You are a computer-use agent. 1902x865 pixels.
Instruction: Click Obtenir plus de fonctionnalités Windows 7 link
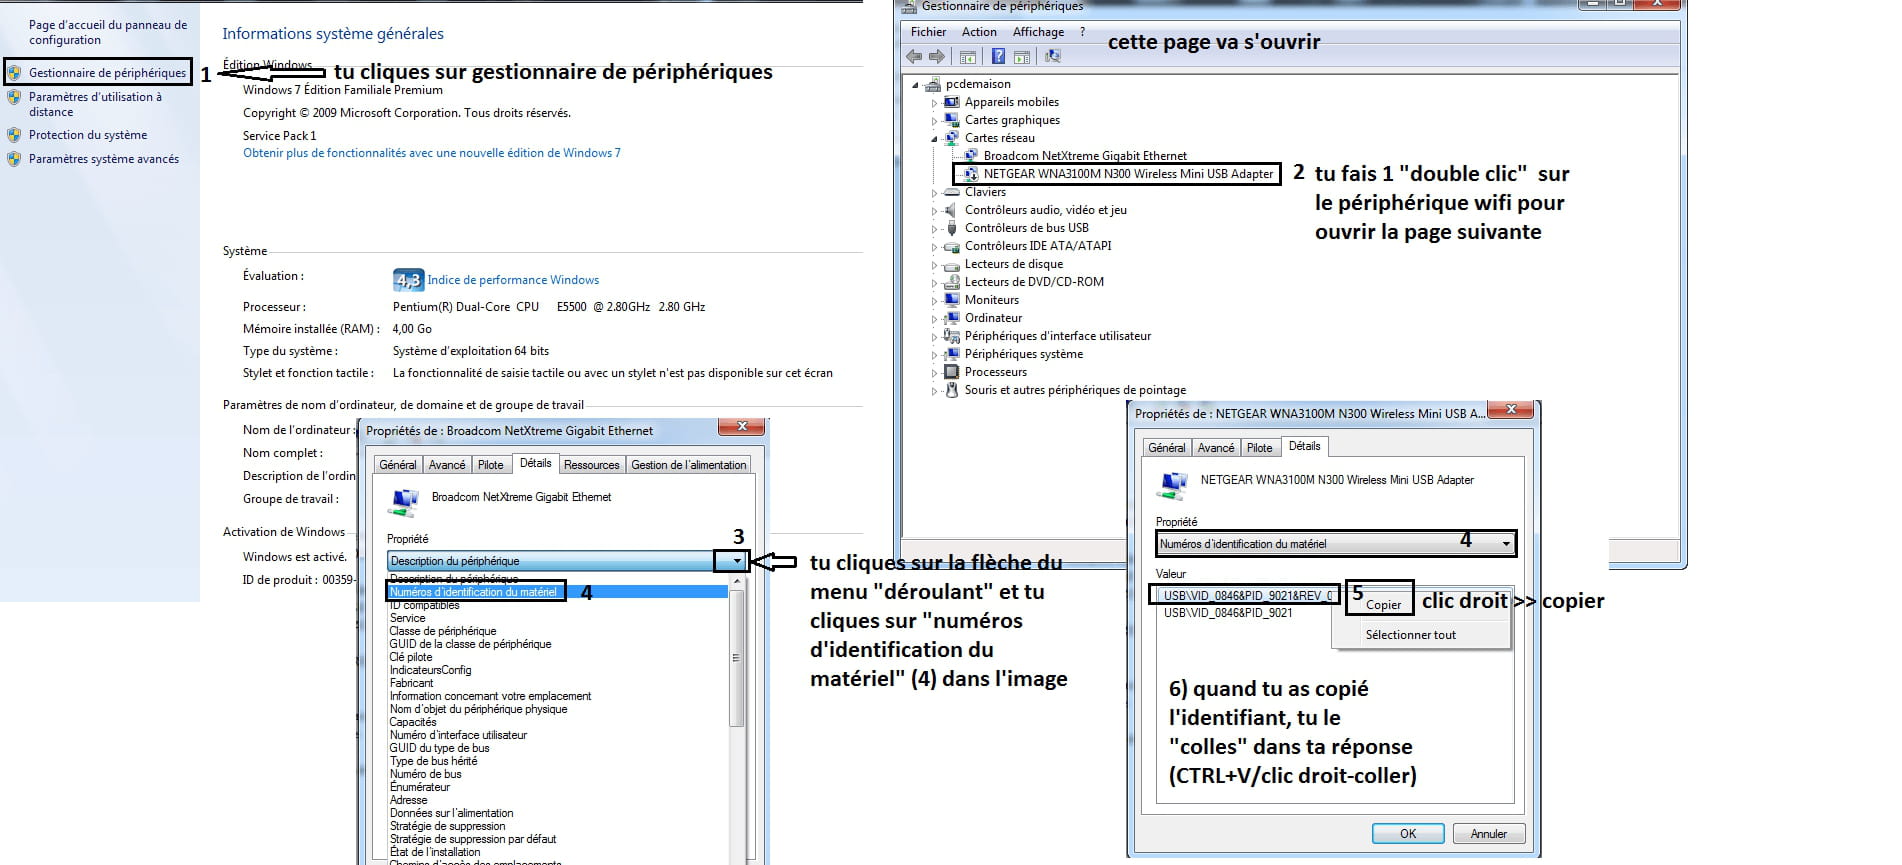(431, 153)
